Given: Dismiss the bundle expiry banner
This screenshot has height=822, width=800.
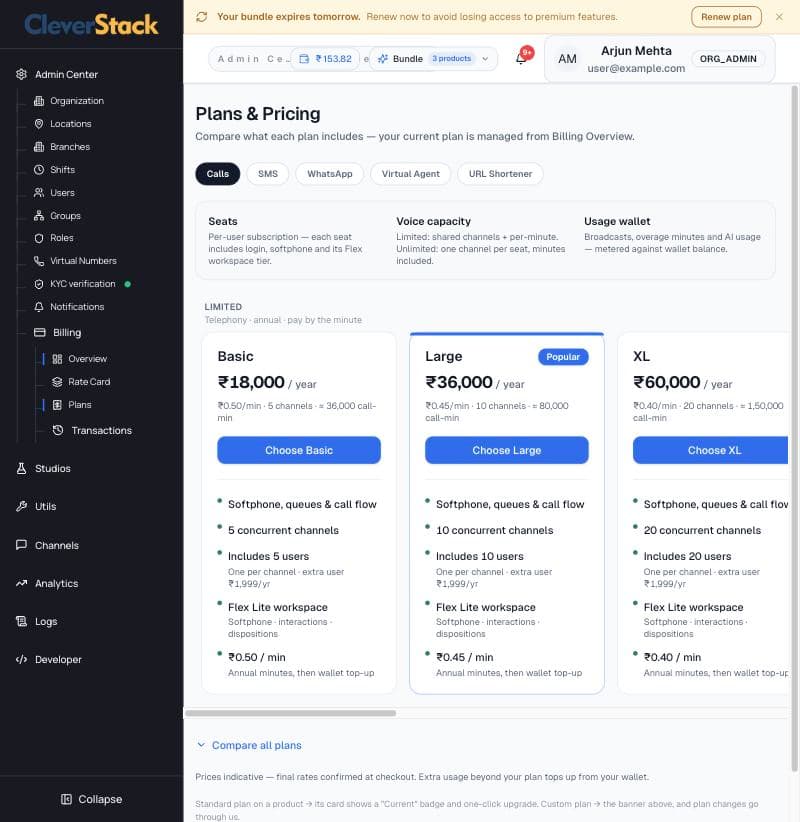Looking at the screenshot, I should (x=779, y=17).
